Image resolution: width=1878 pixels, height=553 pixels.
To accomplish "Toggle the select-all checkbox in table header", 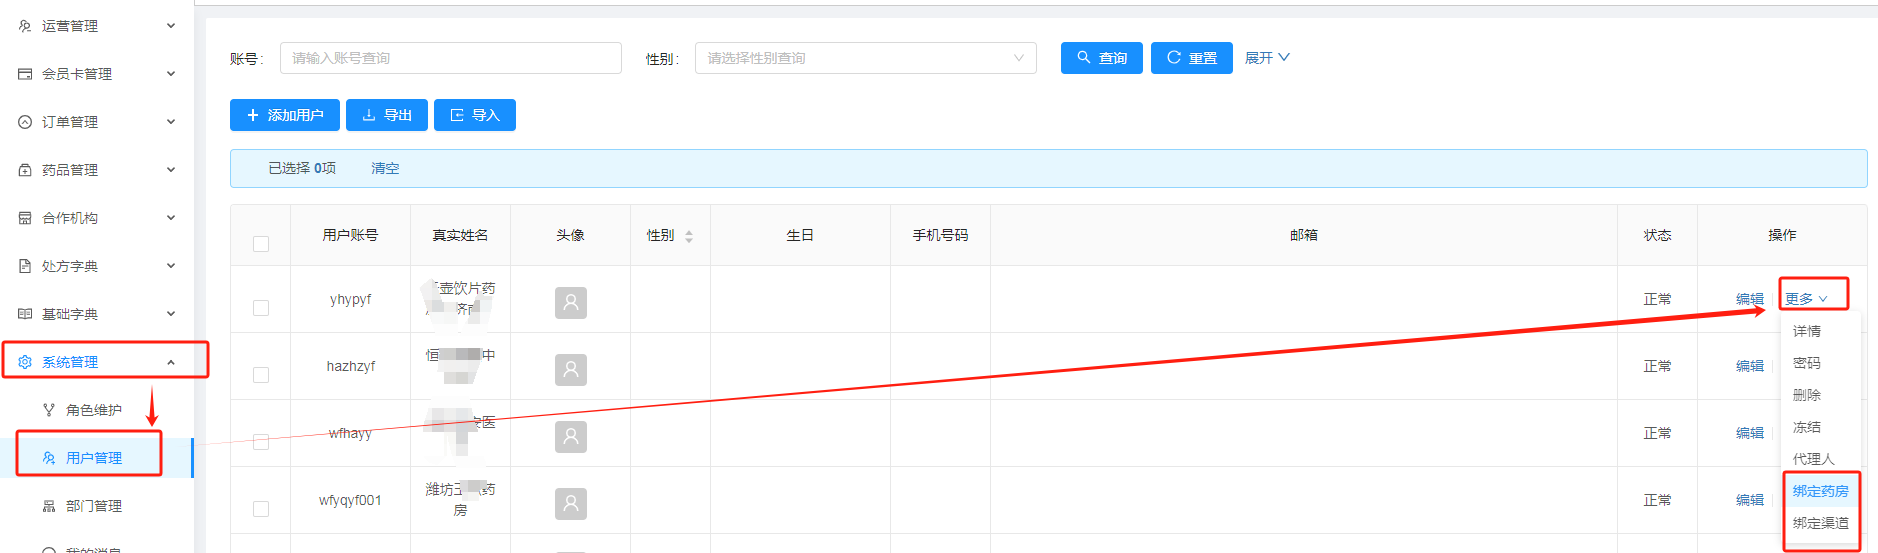I will [261, 244].
